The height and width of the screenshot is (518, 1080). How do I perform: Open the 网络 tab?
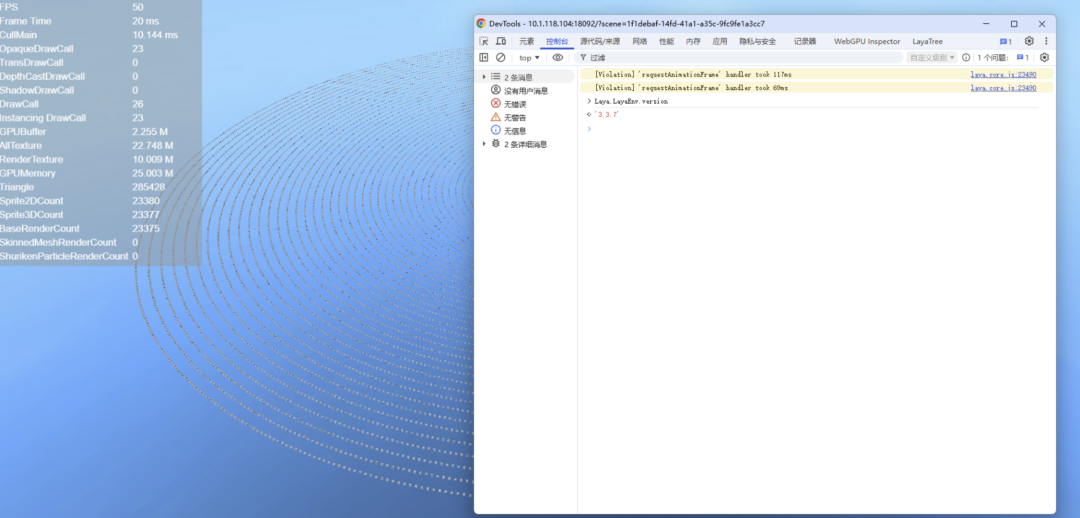tap(640, 41)
